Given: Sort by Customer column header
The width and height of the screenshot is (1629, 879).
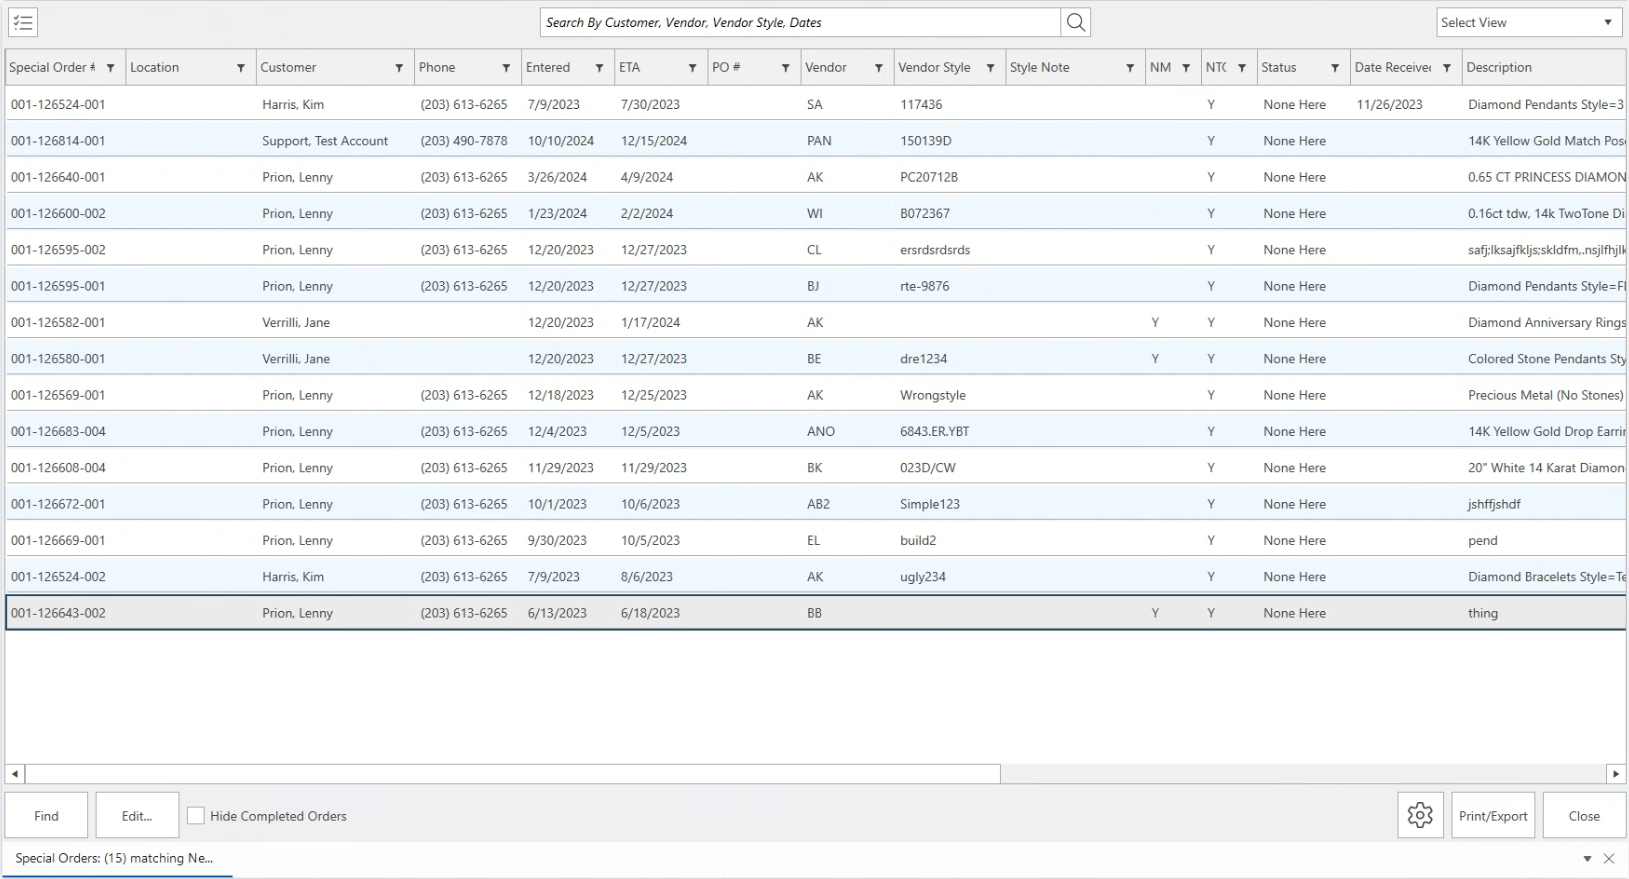Looking at the screenshot, I should (x=288, y=68).
